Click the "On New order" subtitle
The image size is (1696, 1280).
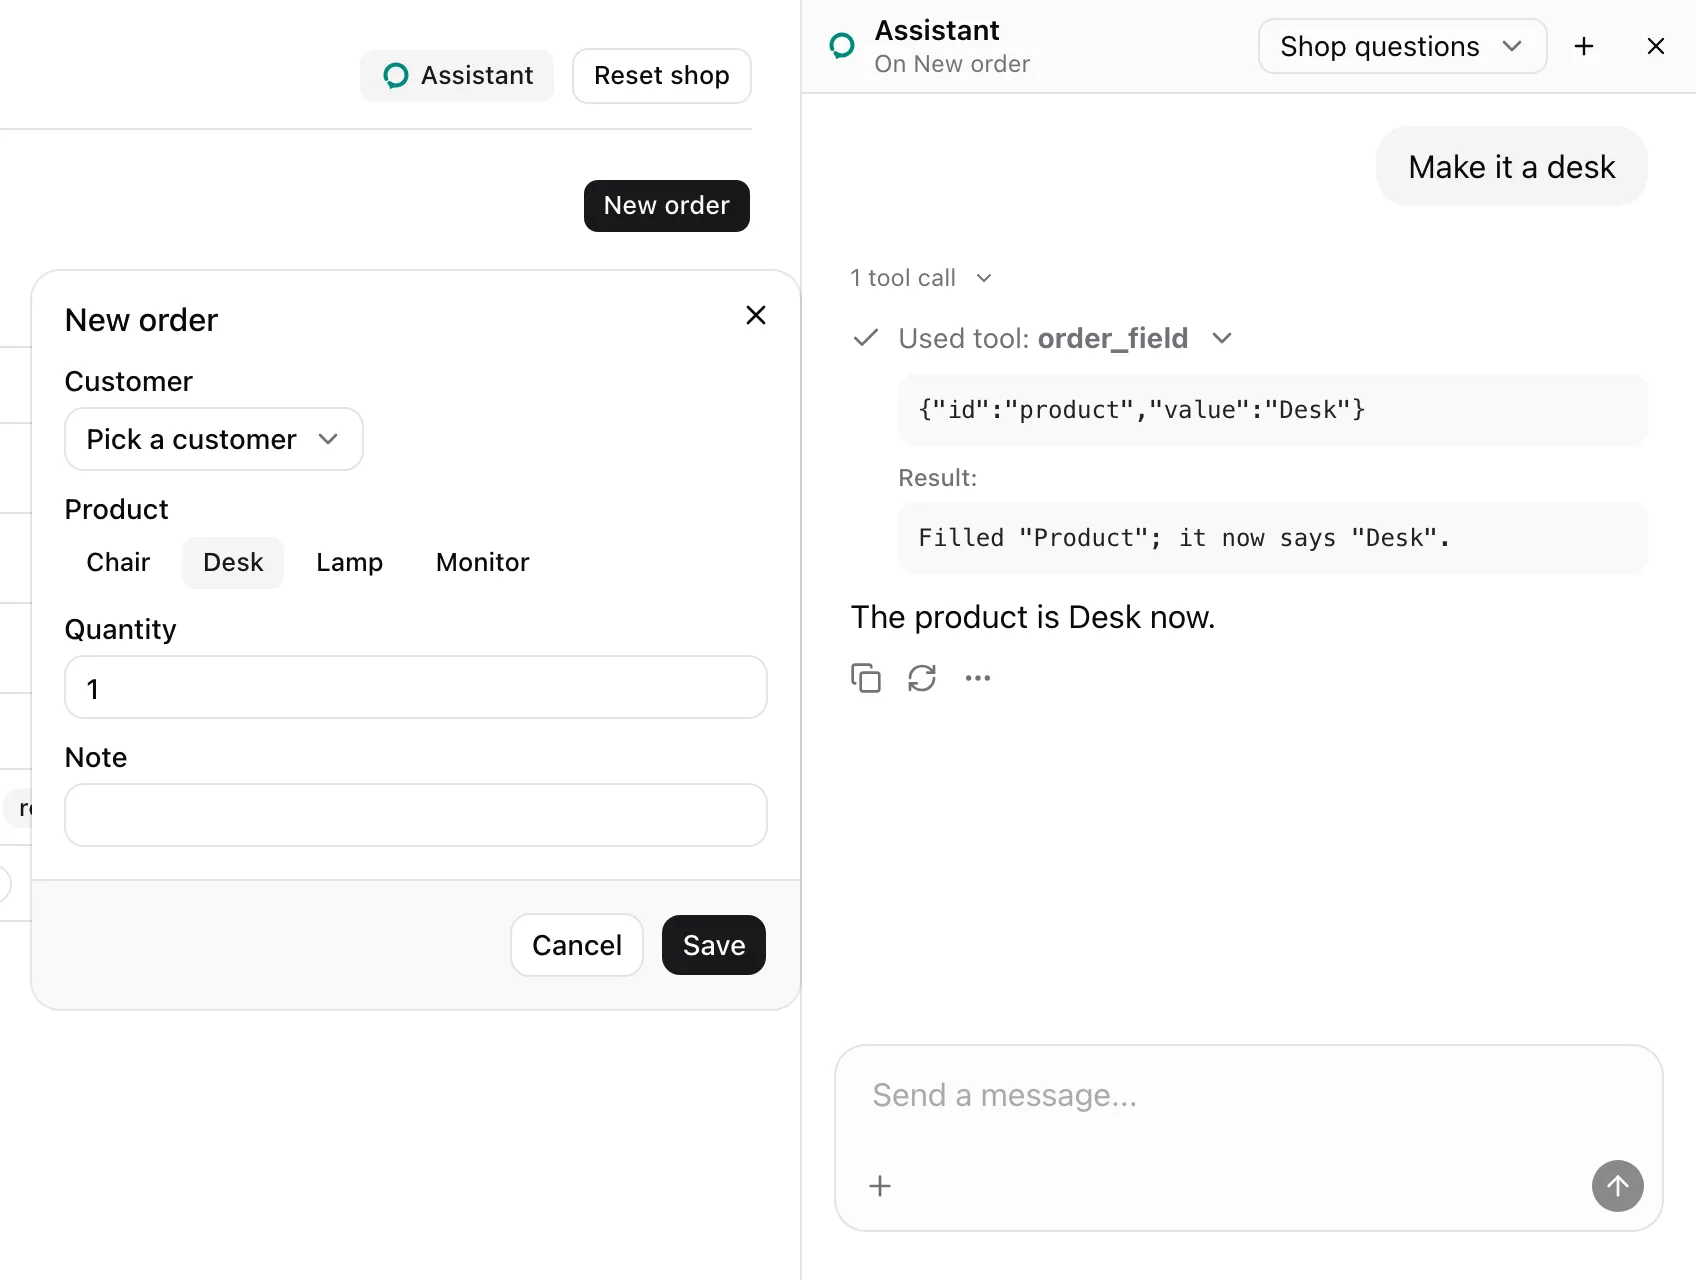(952, 64)
